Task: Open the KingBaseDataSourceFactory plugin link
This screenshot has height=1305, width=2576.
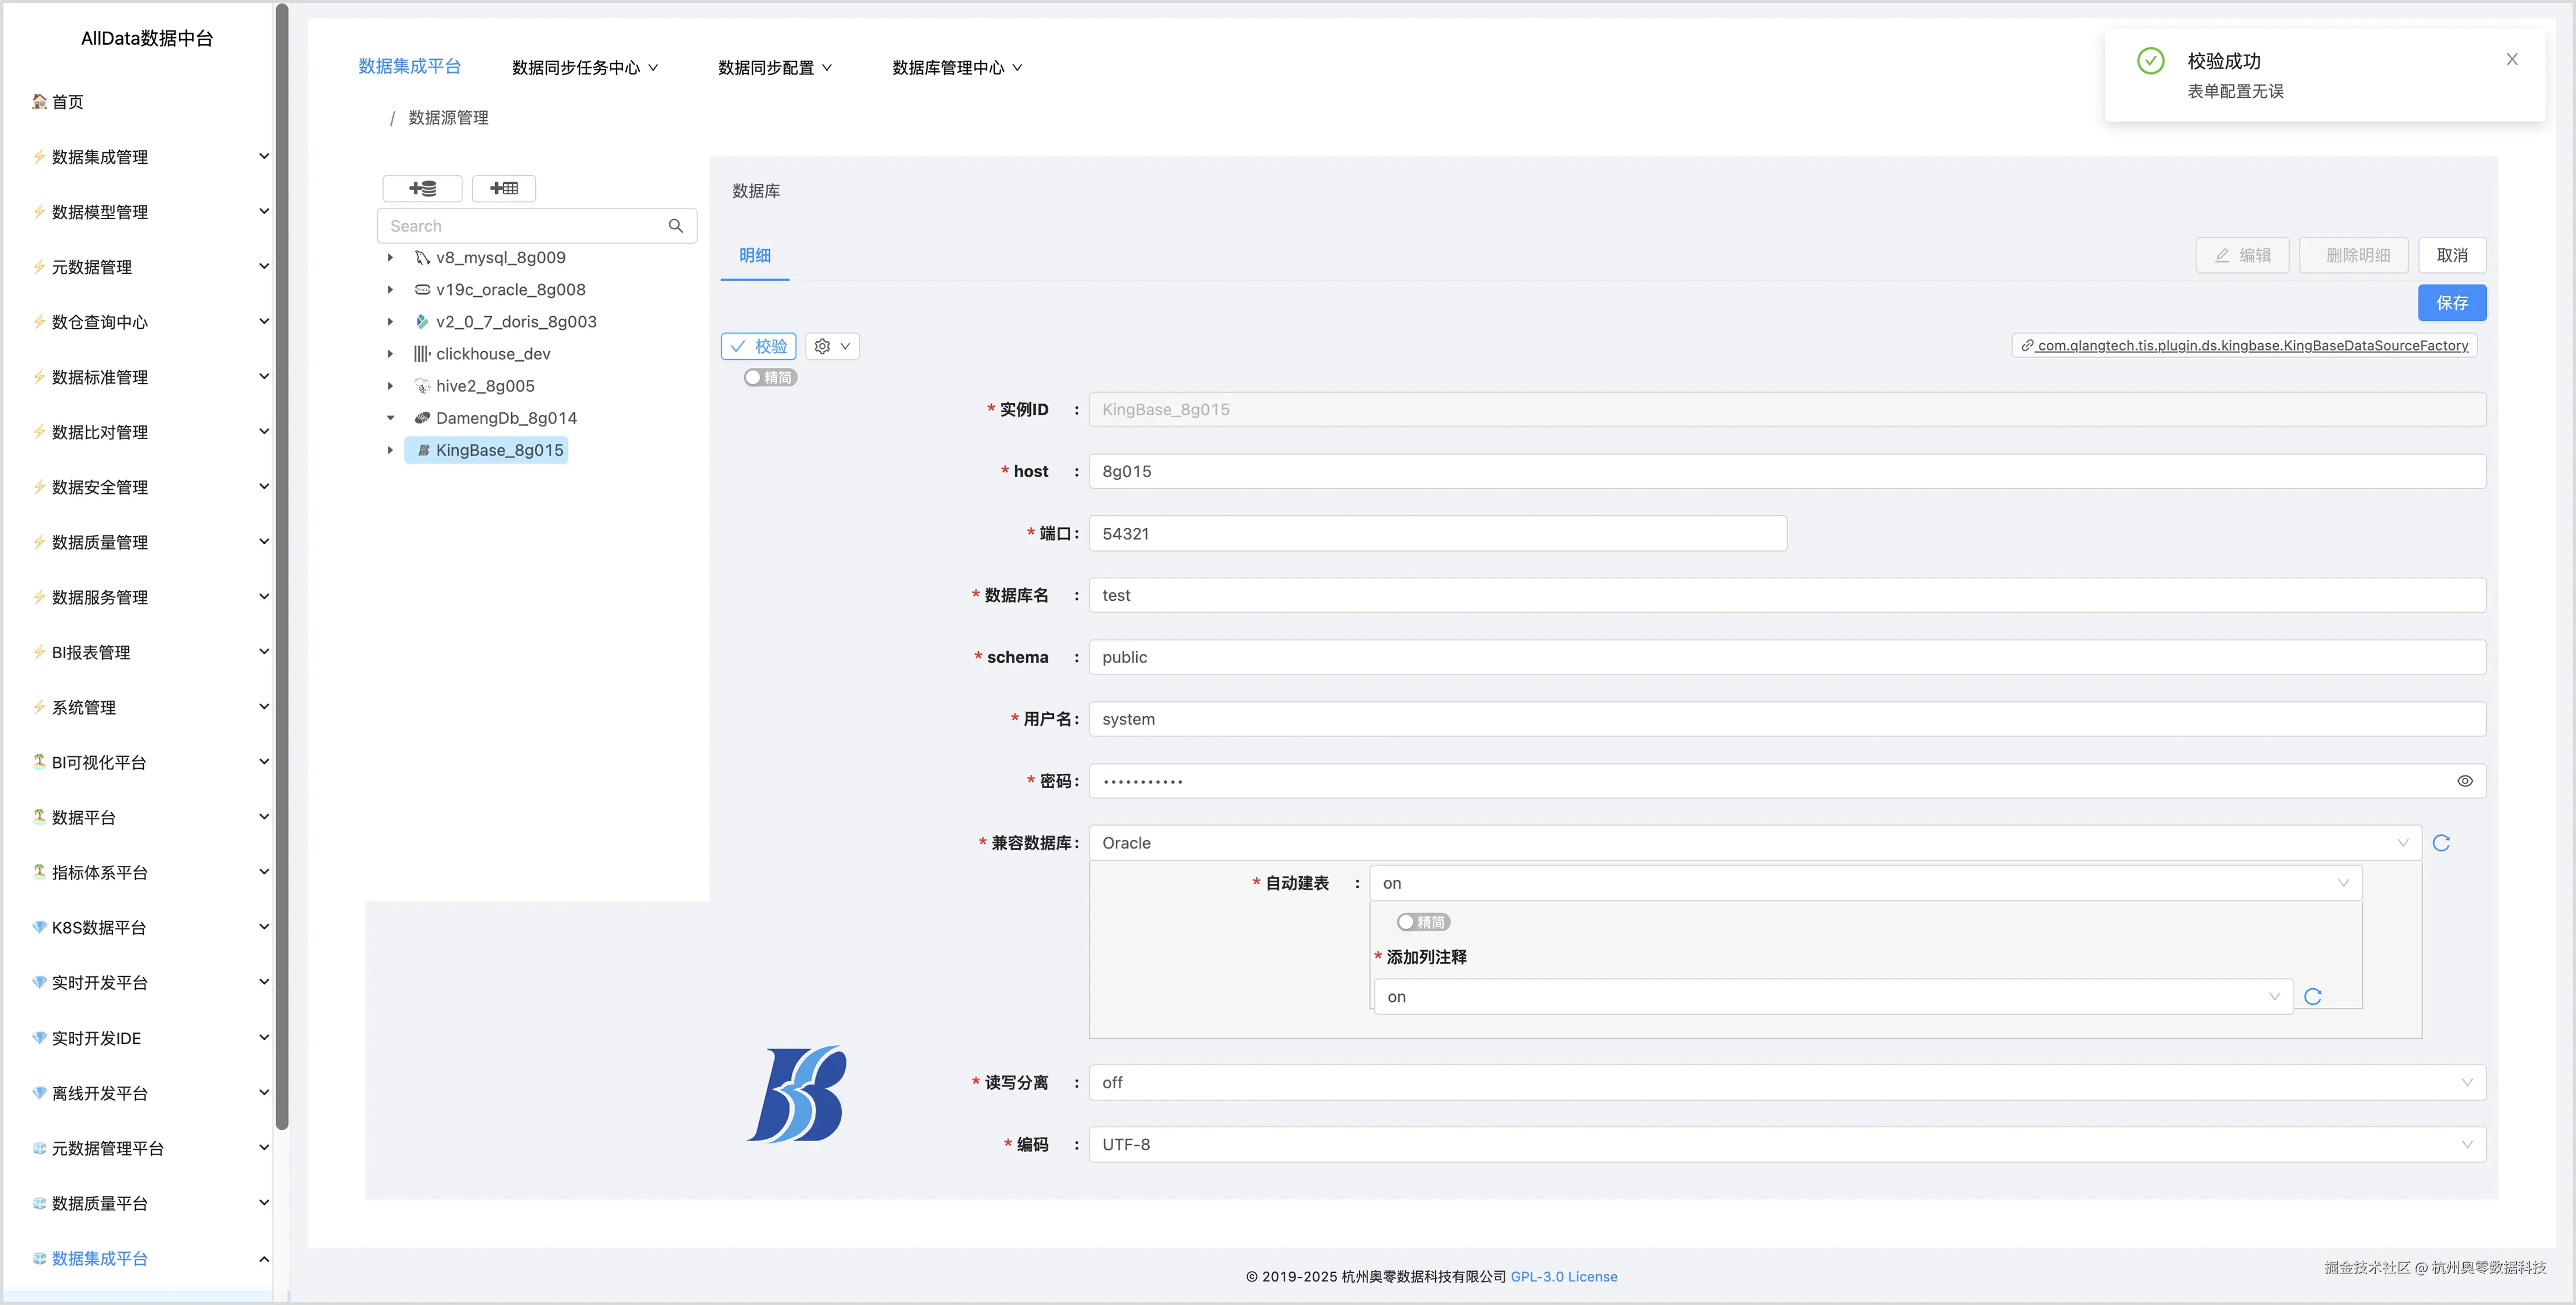Action: coord(2243,345)
